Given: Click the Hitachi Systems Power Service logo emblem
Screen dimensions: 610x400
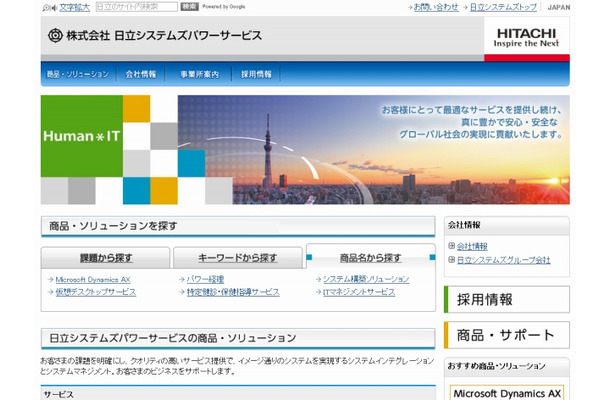Looking at the screenshot, I should pyautogui.click(x=55, y=36).
